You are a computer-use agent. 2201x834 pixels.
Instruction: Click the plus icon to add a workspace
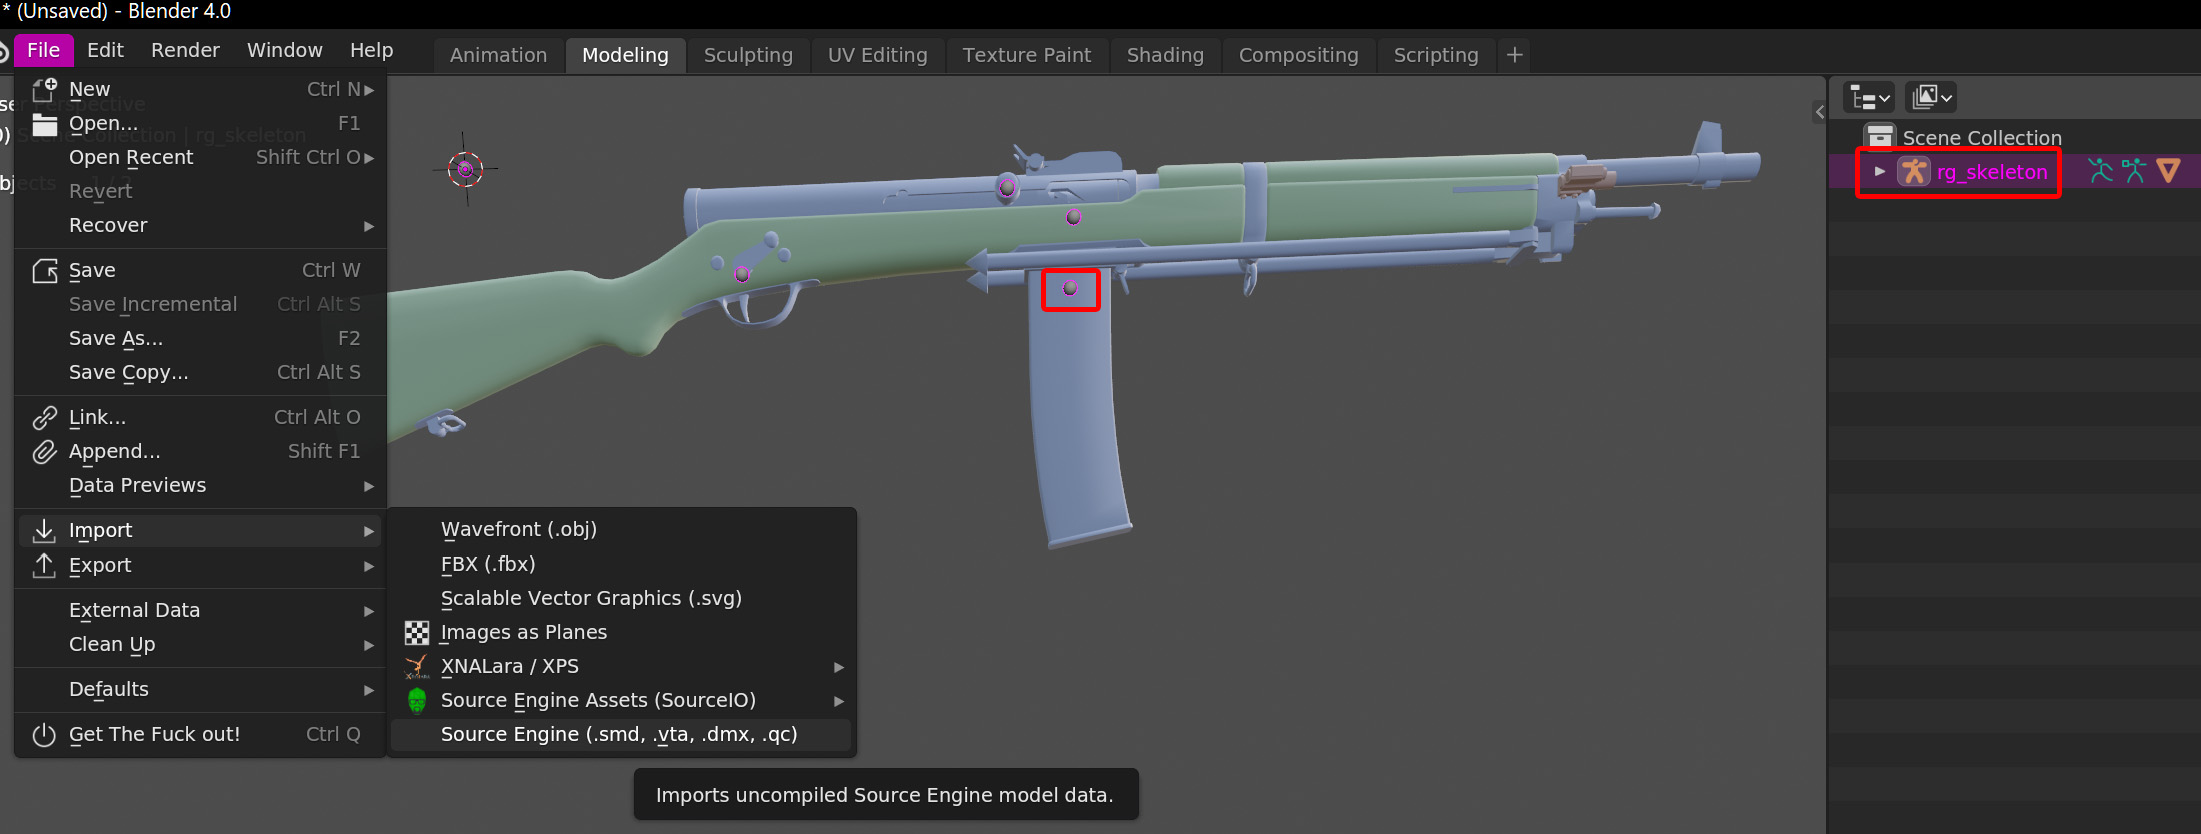(x=1515, y=55)
